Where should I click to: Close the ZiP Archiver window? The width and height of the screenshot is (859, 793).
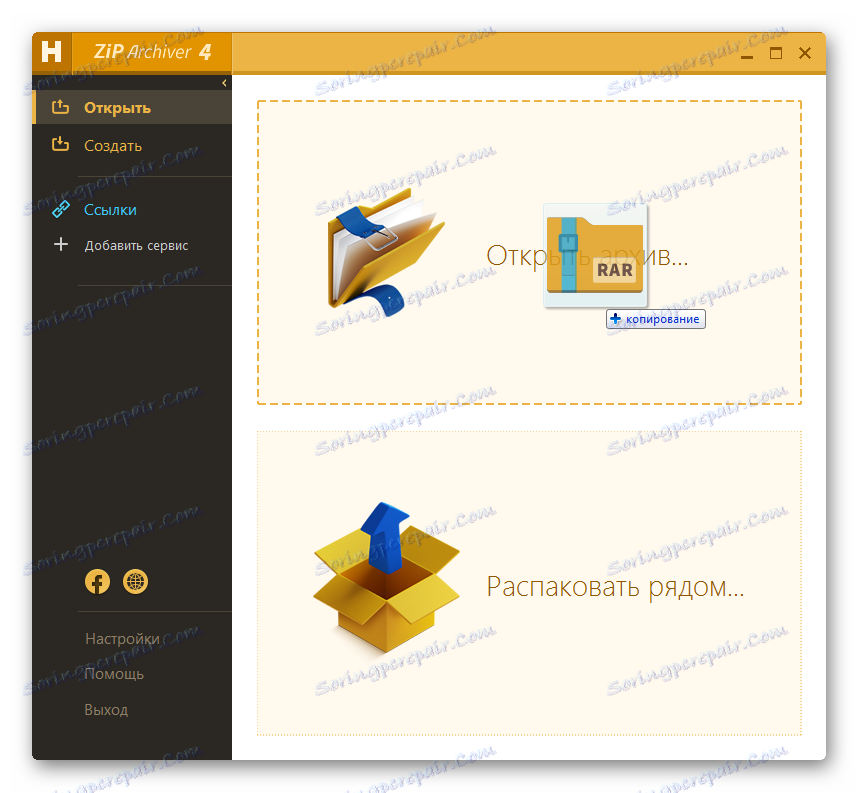[805, 53]
